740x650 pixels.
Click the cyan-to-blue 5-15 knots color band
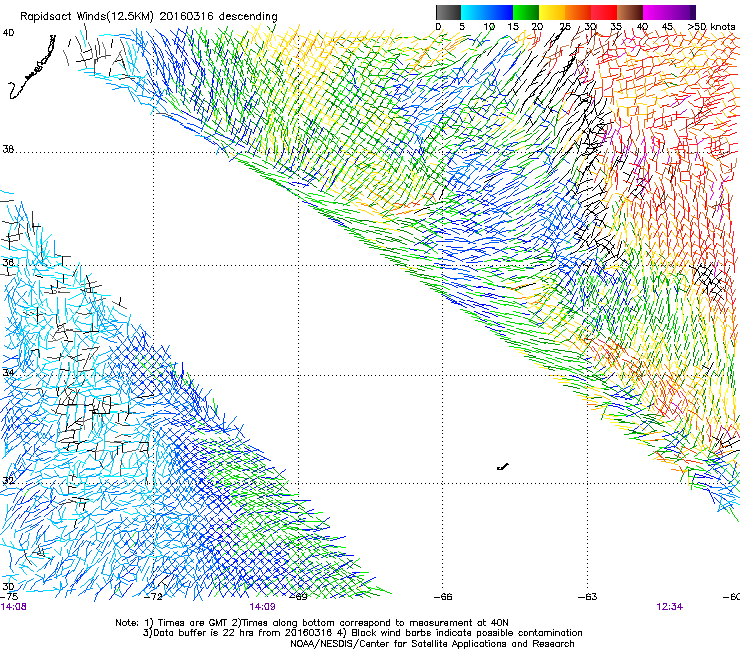click(x=487, y=12)
